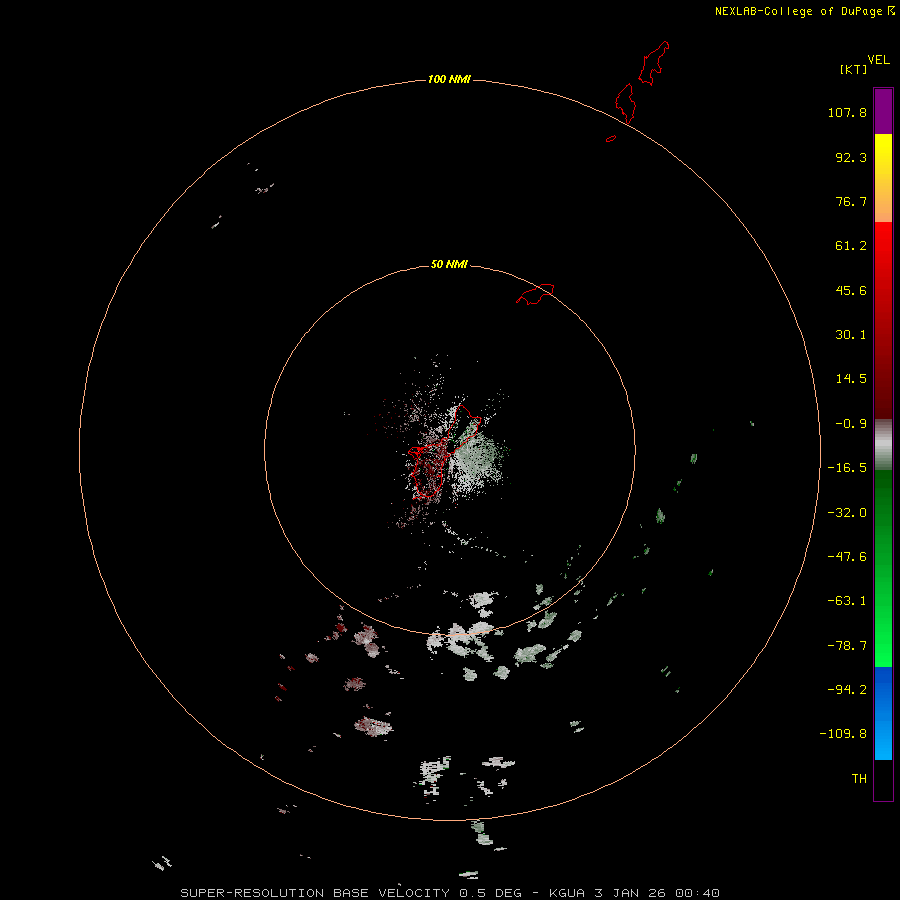900x900 pixels.
Task: Click the 100 NMI range ring label
Action: [x=449, y=79]
